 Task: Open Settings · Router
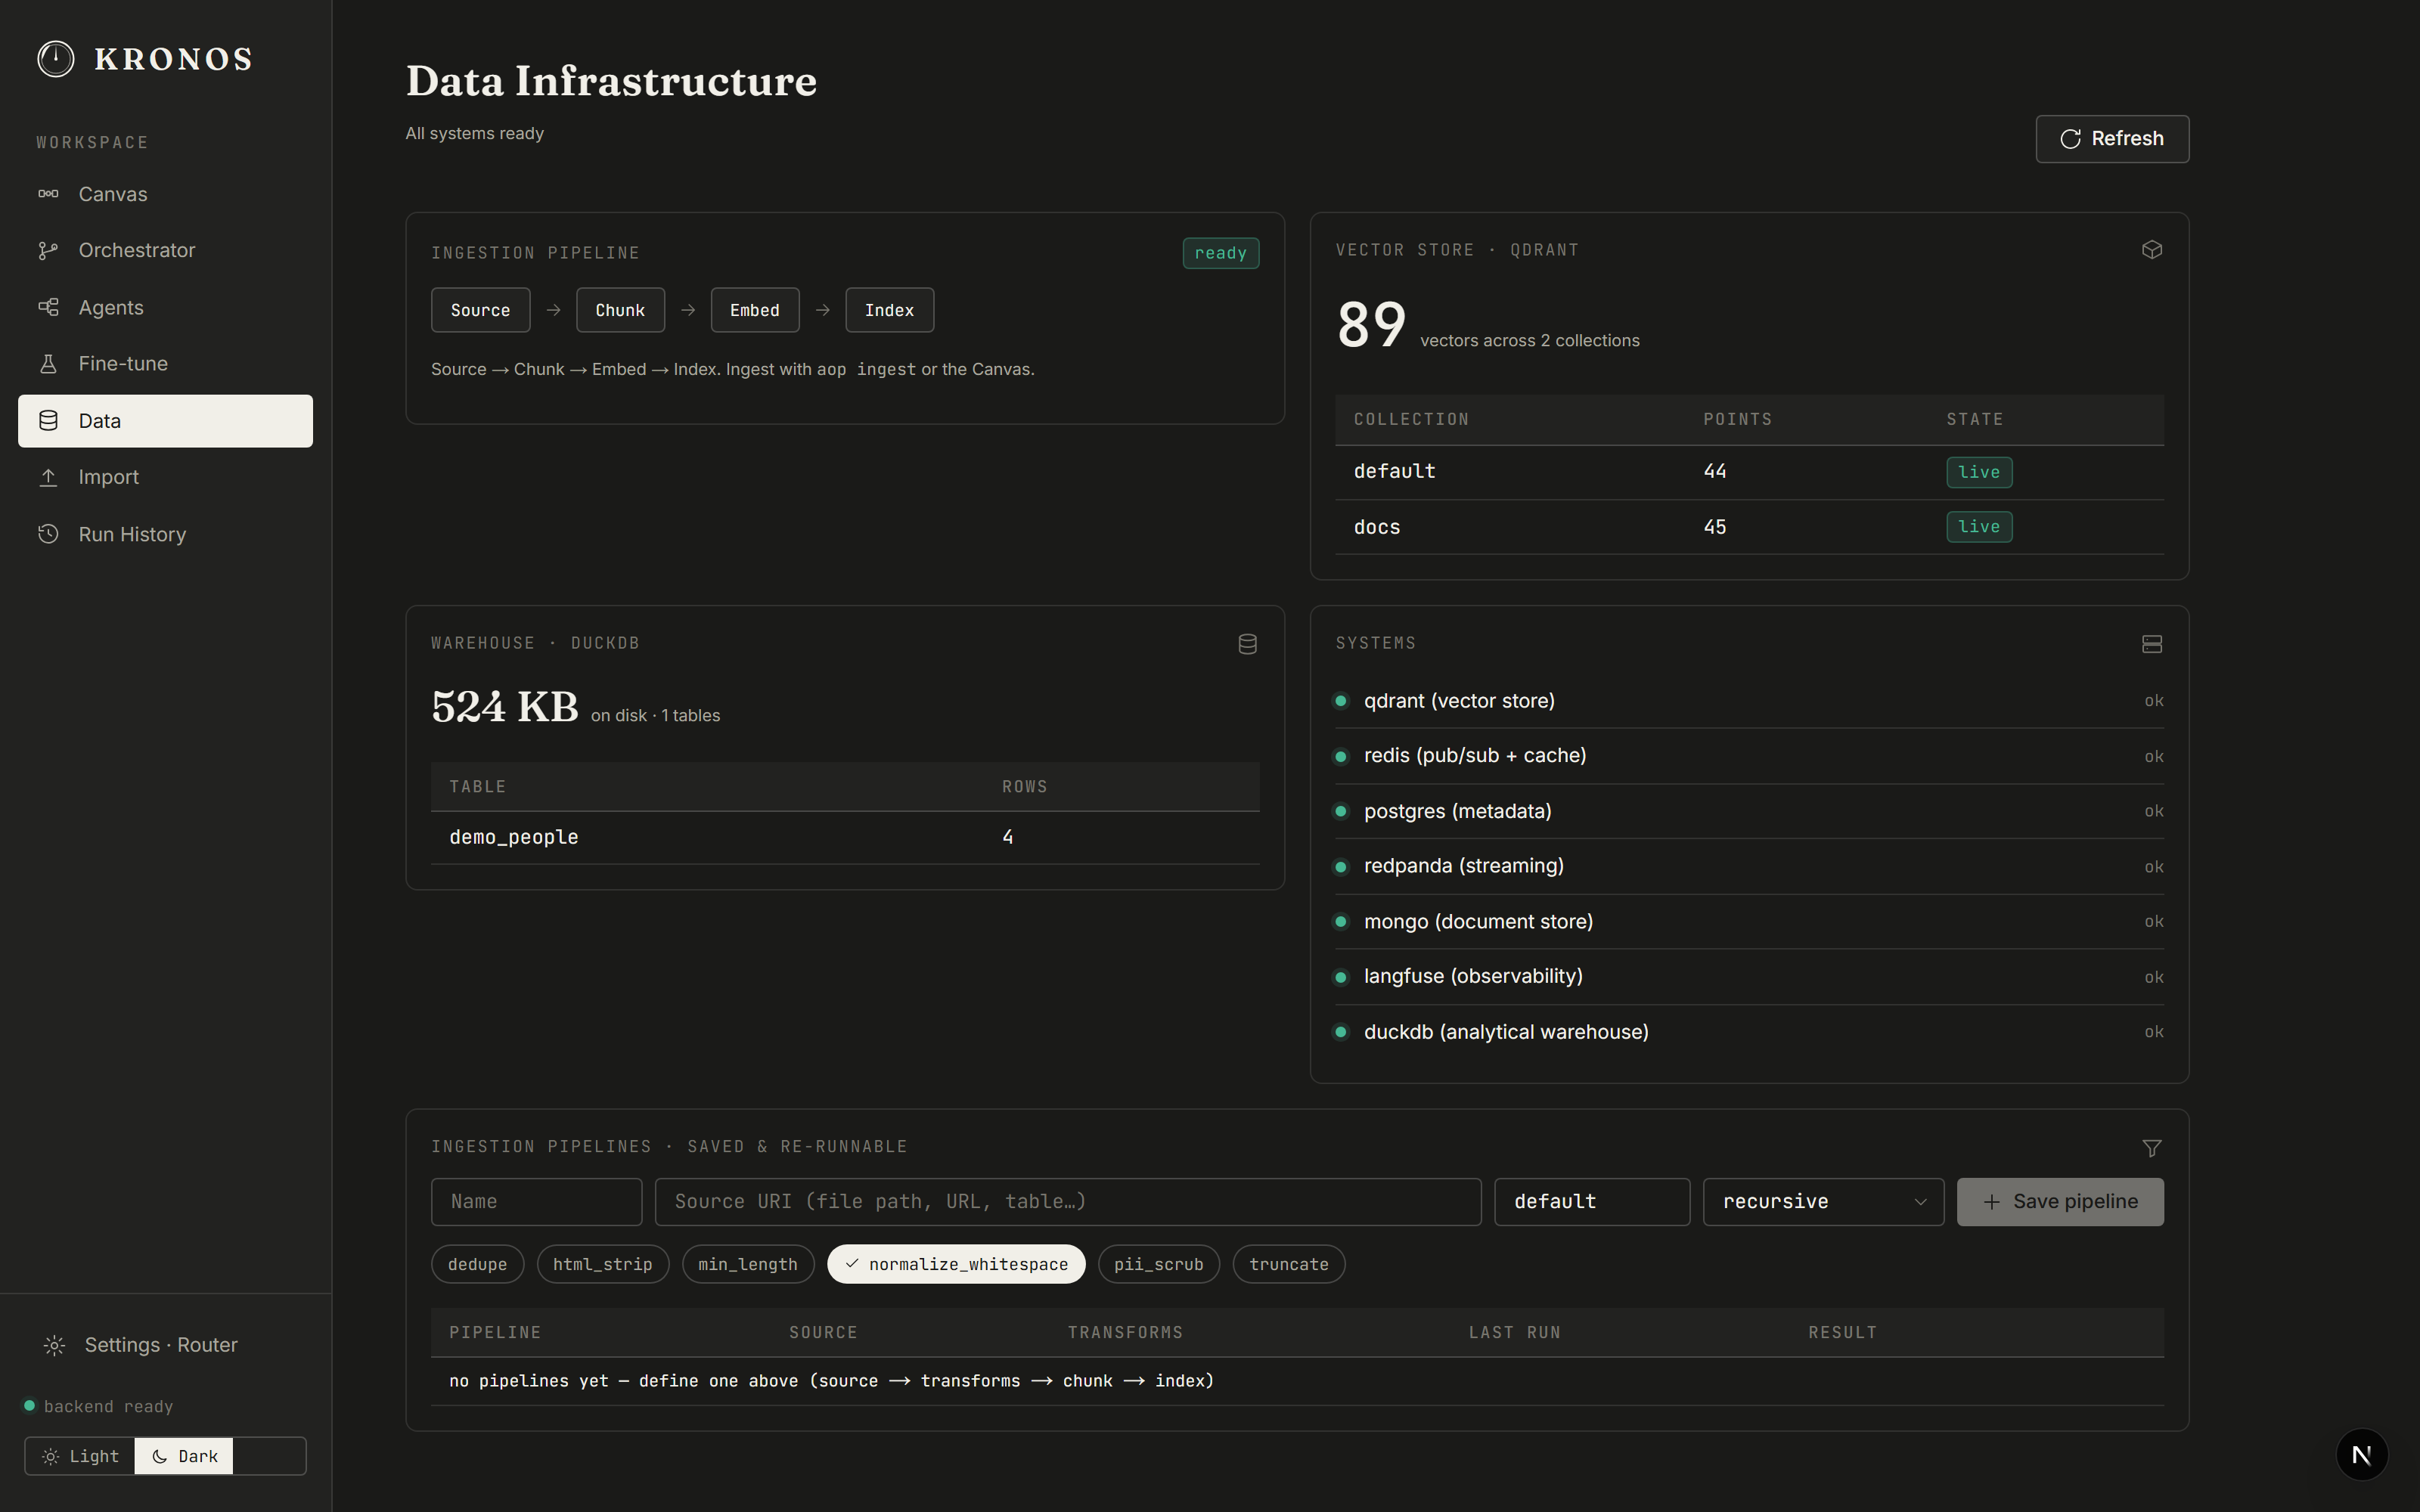tap(165, 1345)
